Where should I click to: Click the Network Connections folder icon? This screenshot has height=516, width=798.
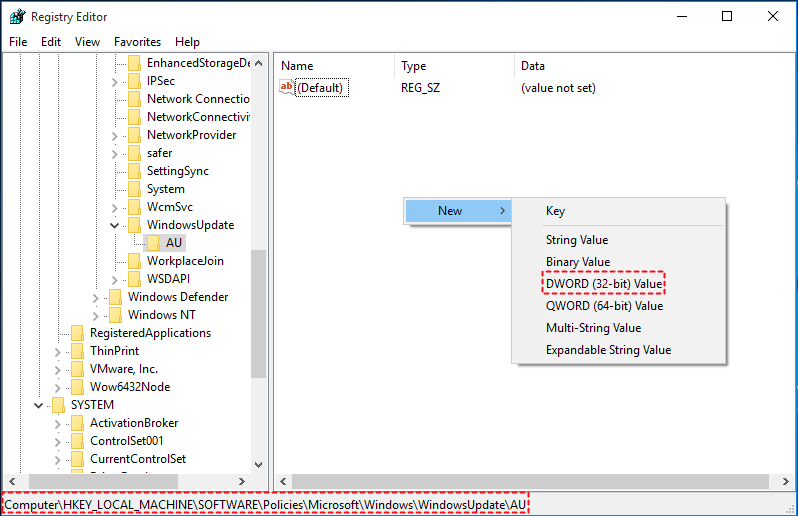tap(134, 99)
